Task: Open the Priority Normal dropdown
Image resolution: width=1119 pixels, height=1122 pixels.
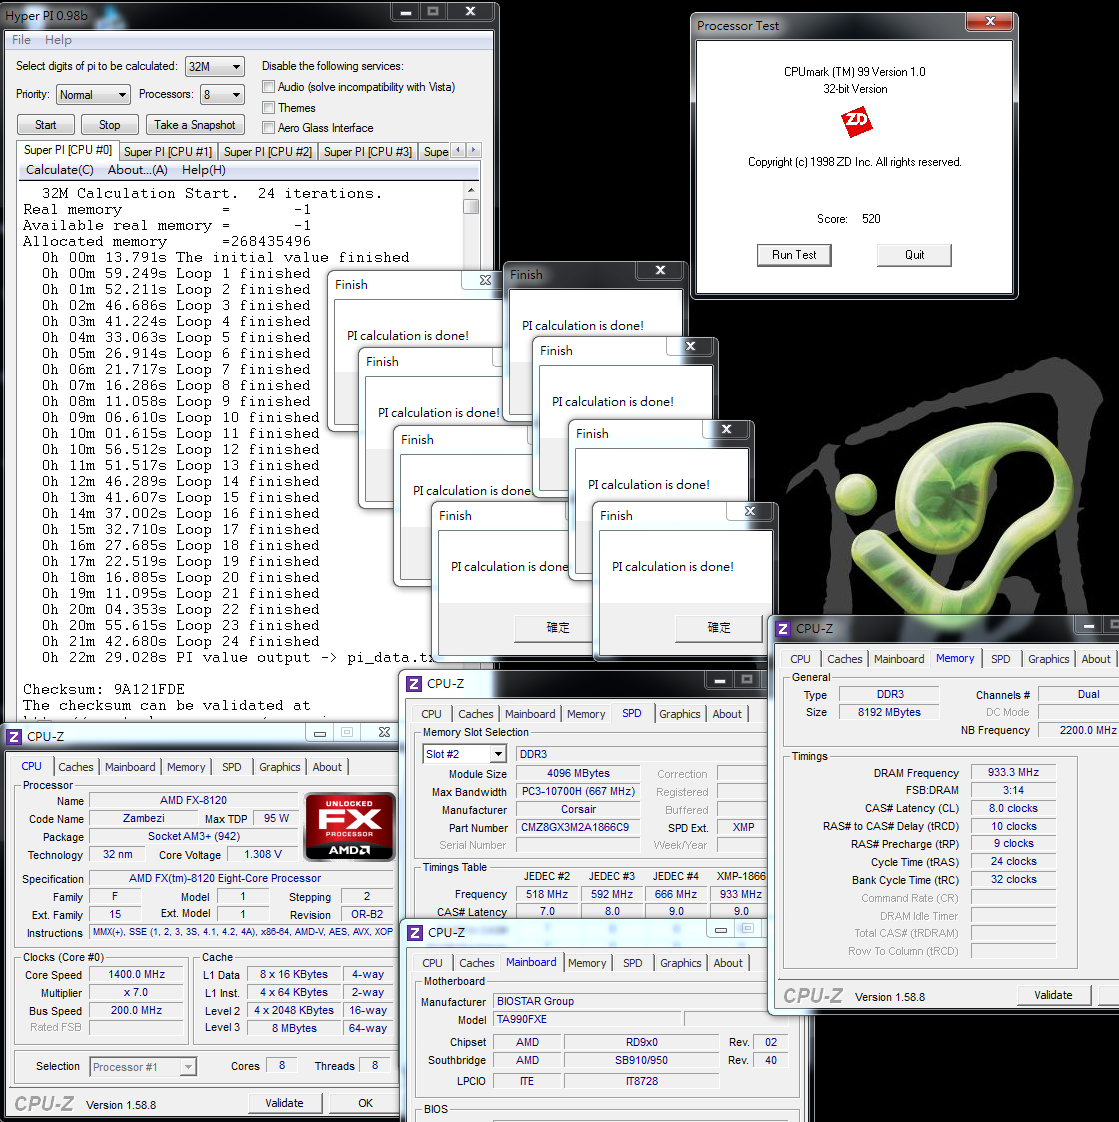Action: click(93, 94)
